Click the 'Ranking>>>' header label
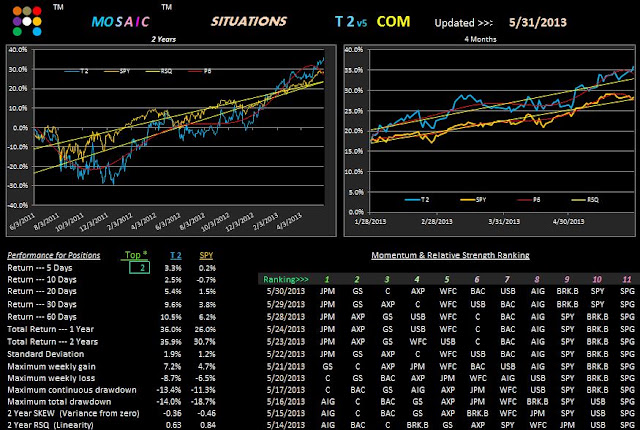 tap(286, 279)
